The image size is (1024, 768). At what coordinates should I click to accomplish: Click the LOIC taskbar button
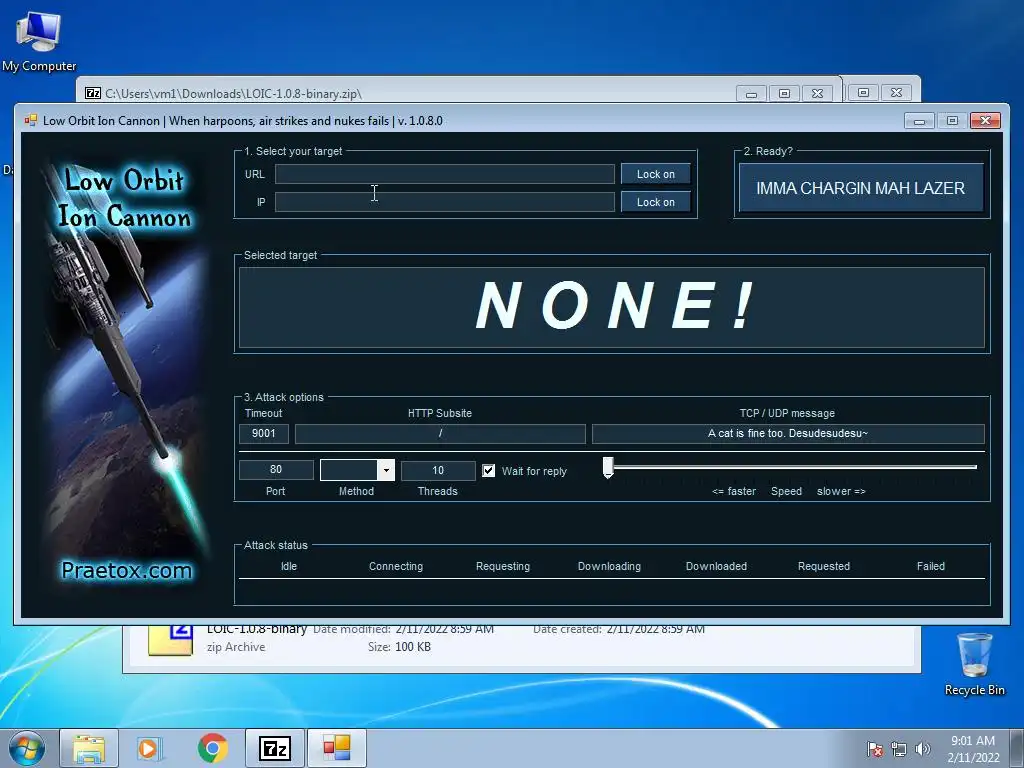(x=337, y=748)
